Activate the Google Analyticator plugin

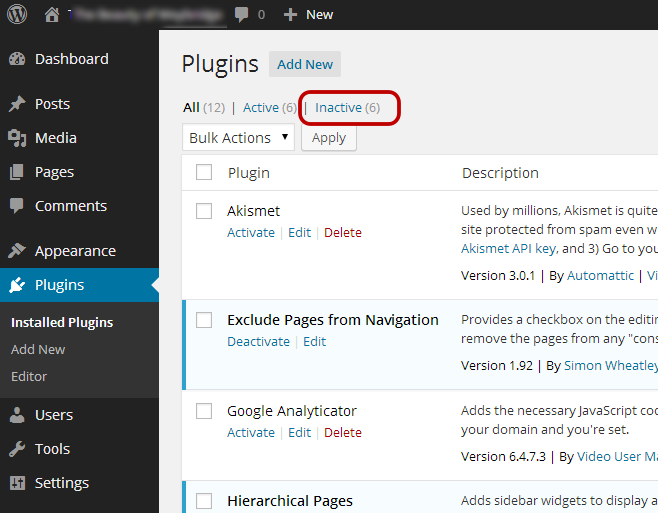click(251, 432)
